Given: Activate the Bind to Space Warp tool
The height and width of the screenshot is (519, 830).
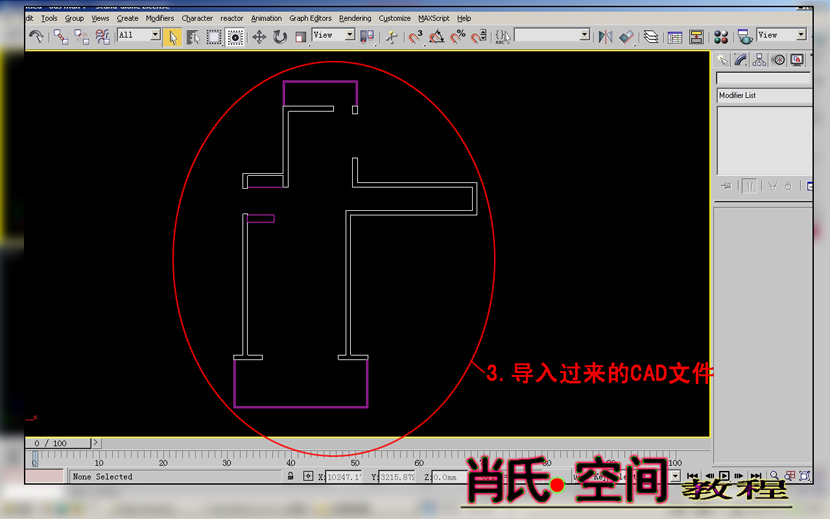Looking at the screenshot, I should [x=102, y=37].
